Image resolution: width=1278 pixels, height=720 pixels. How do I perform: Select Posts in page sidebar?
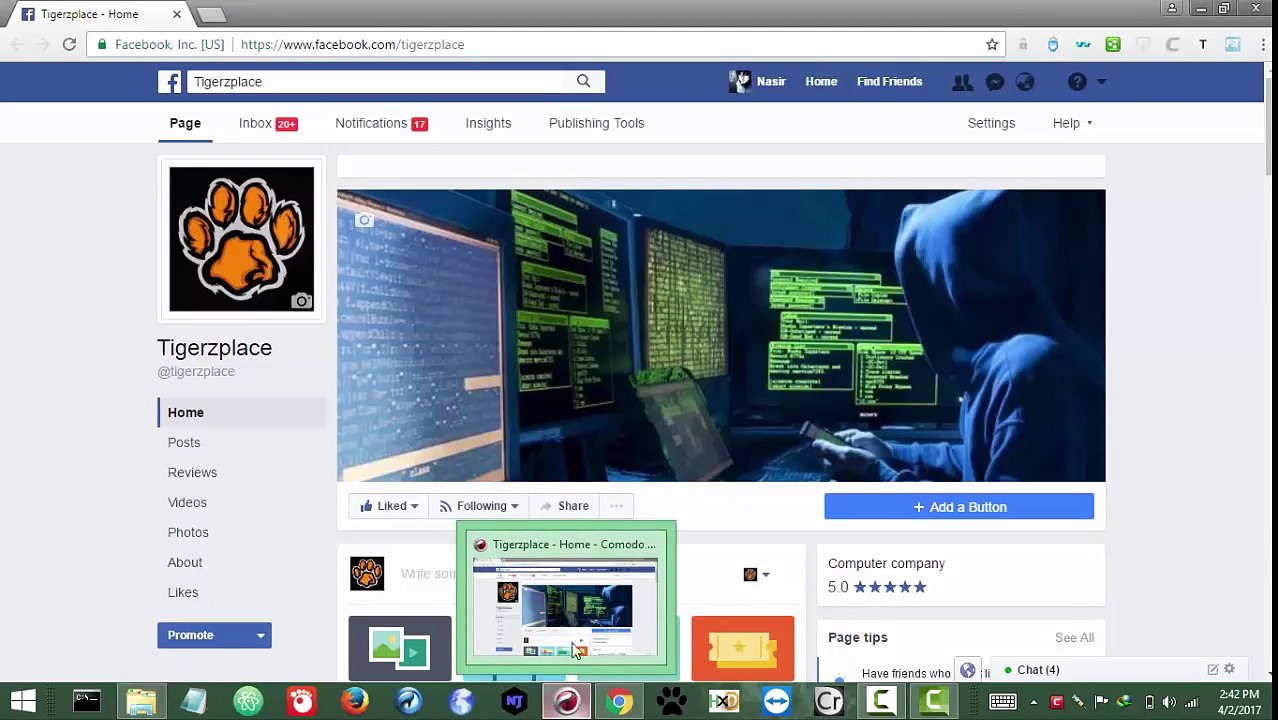(184, 442)
